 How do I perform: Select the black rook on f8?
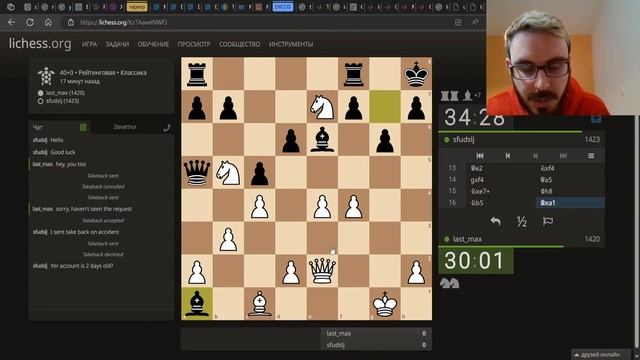click(353, 74)
